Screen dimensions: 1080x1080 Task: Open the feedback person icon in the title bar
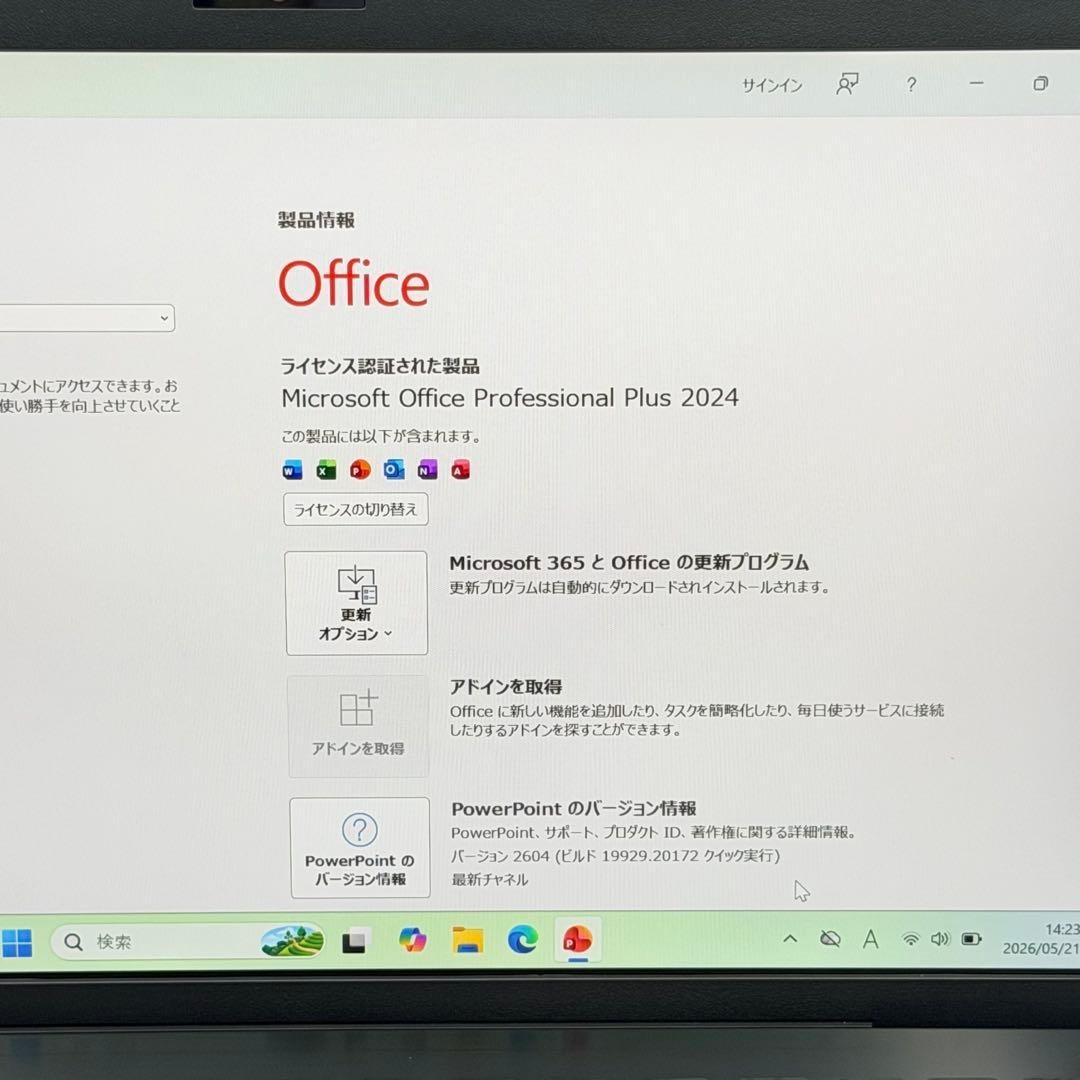click(x=847, y=84)
